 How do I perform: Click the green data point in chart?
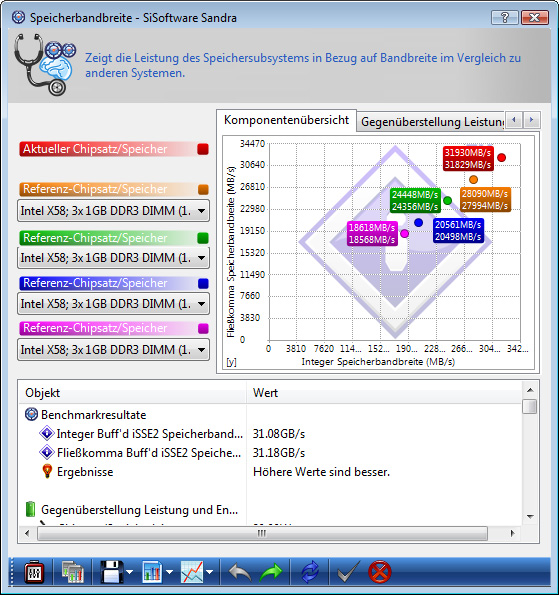point(447,200)
